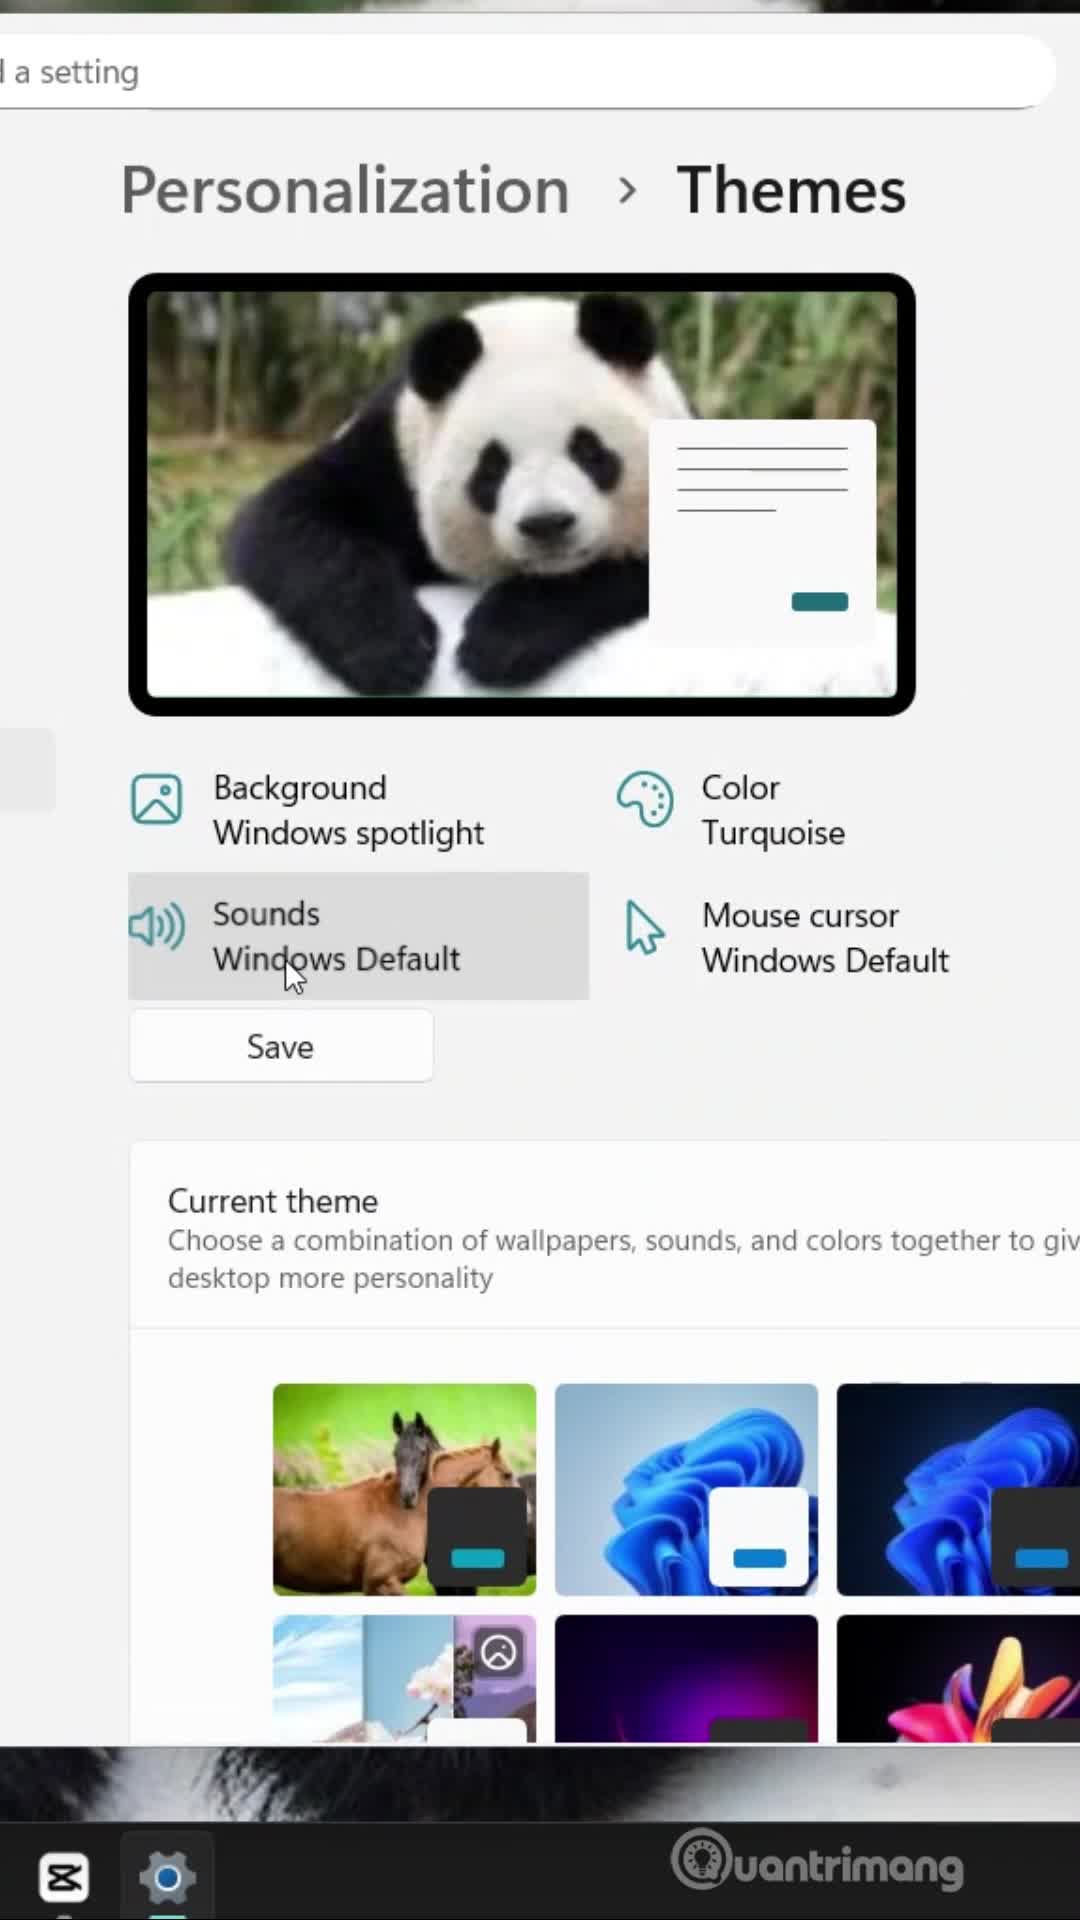Select the colorful flower dark theme
The image size is (1080, 1920).
(958, 1678)
